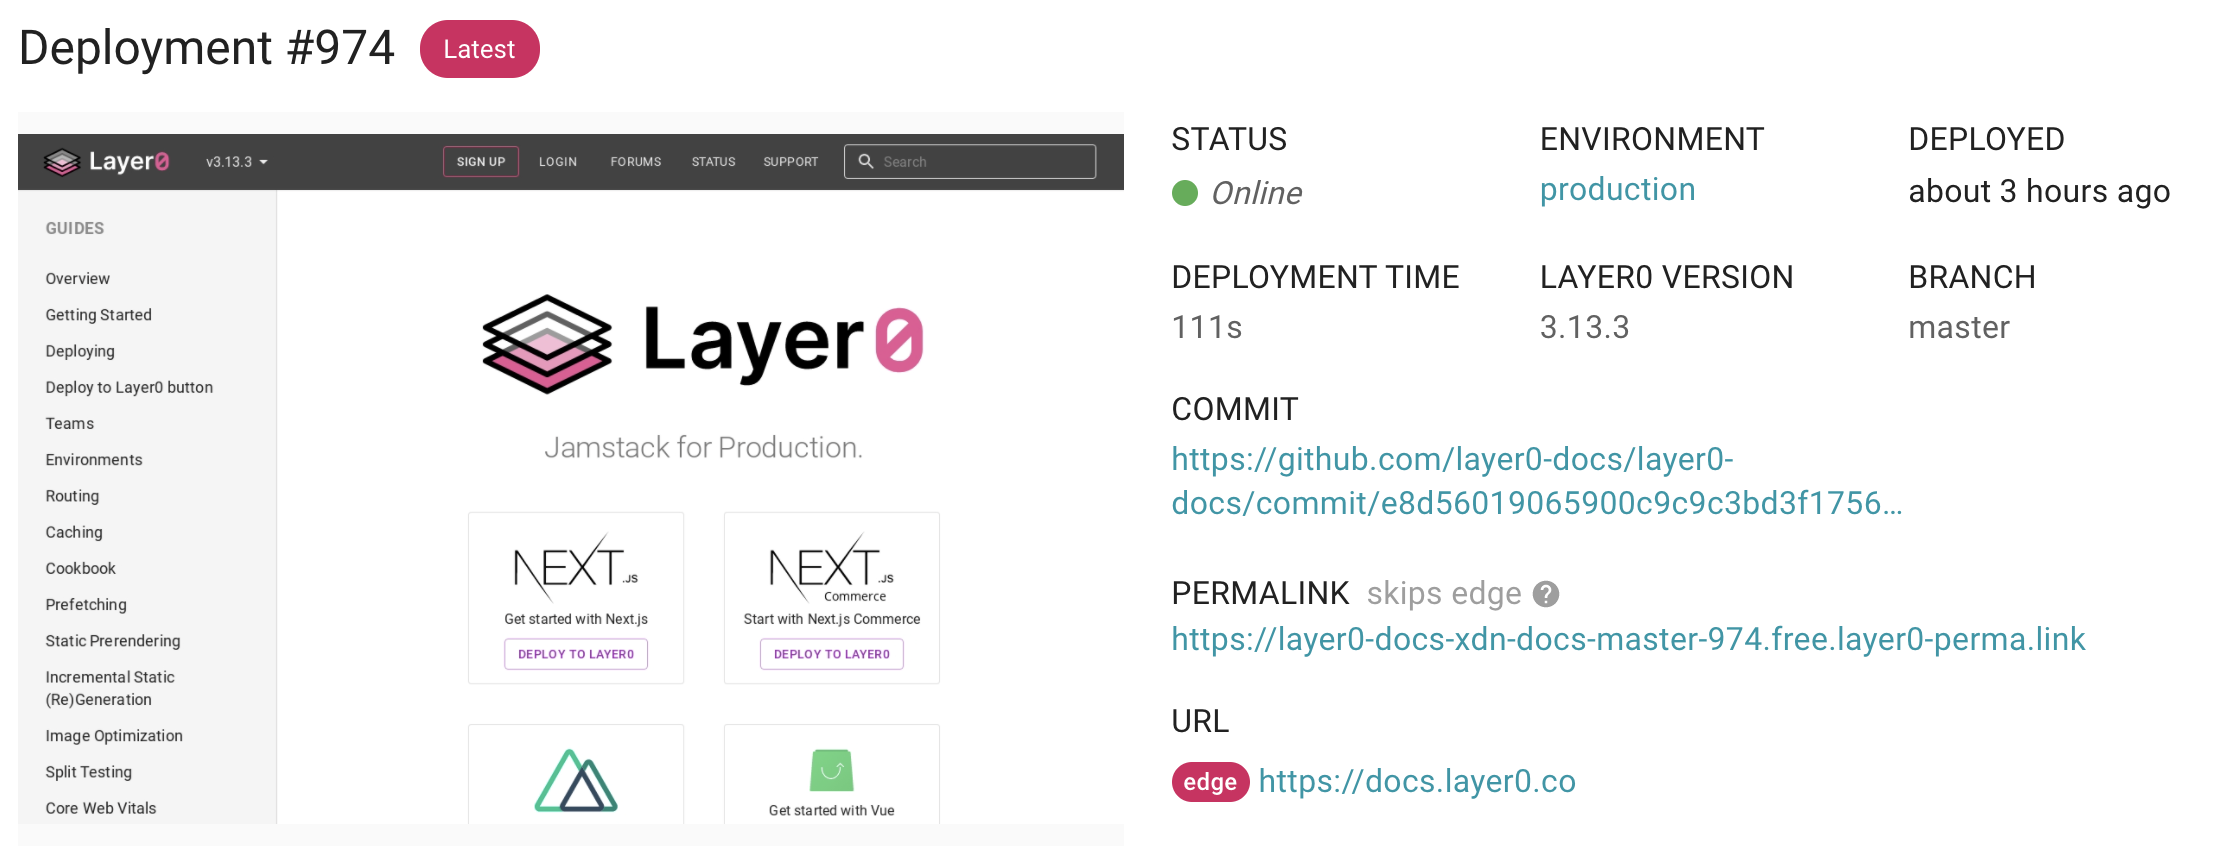
Task: Open the STATUS menu item in the header
Action: (x=714, y=162)
